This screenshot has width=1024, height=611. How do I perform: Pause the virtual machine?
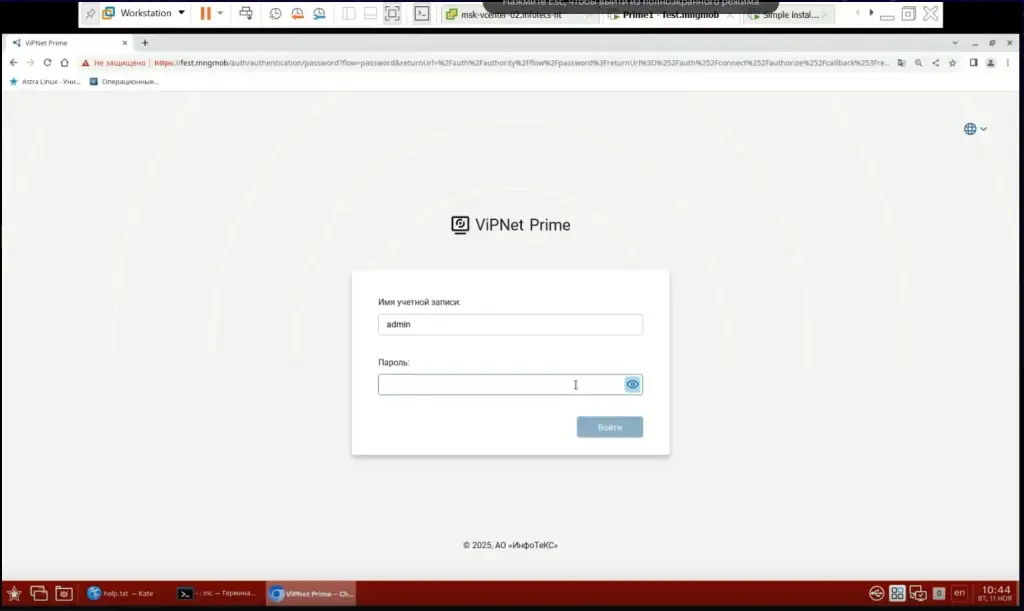205,13
